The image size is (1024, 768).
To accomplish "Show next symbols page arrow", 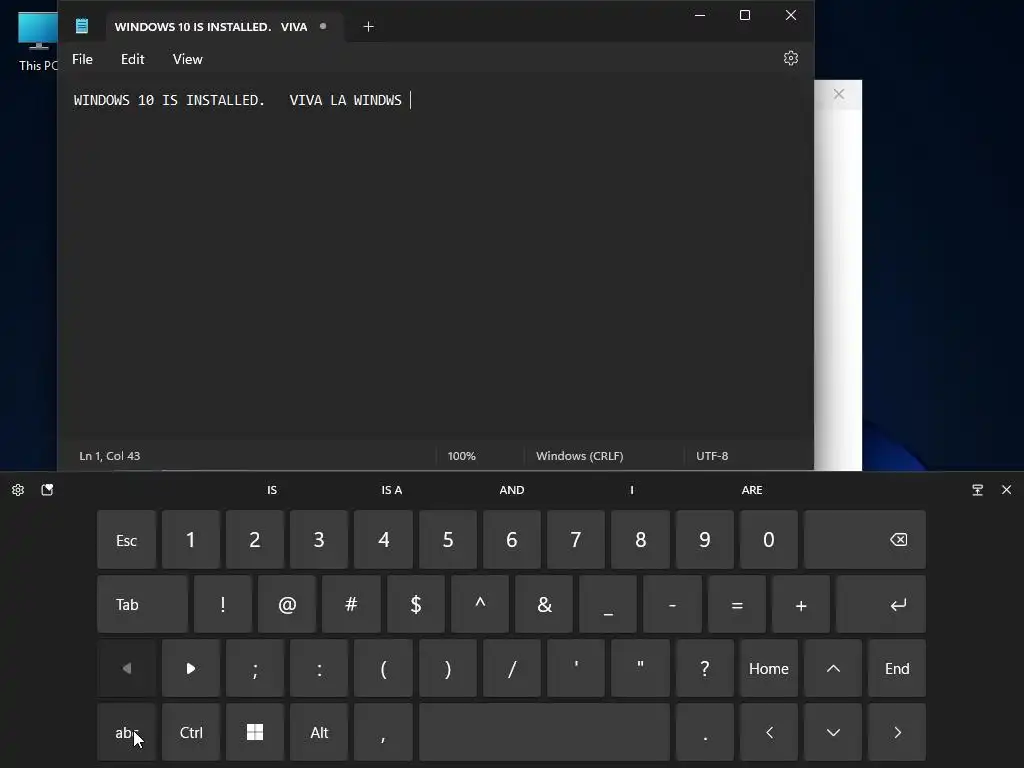I will coord(191,668).
